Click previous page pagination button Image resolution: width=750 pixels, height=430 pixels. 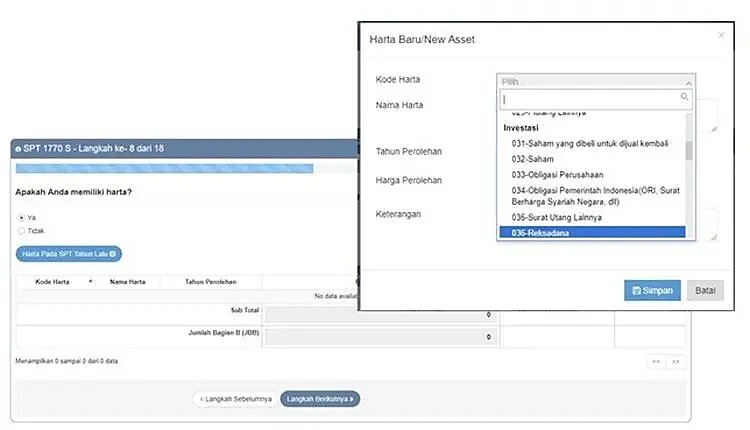(656, 362)
